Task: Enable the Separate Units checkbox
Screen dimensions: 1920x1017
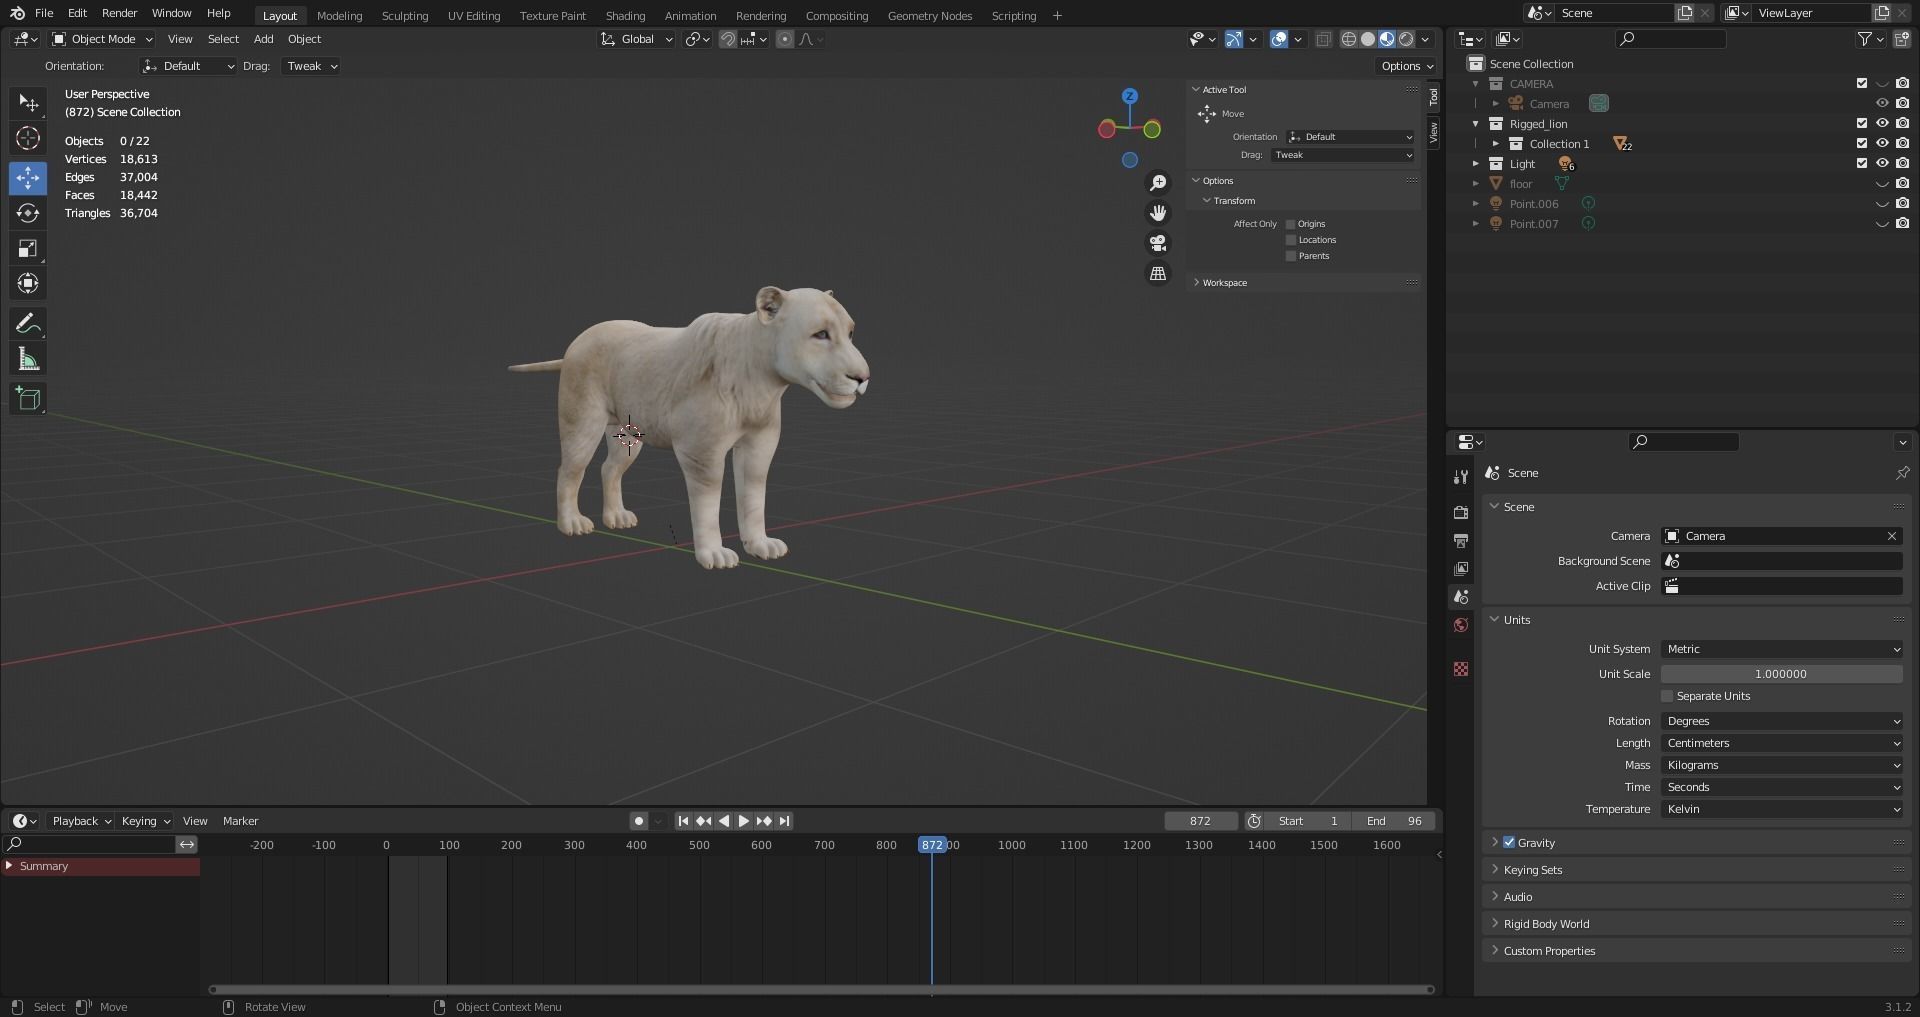Action: click(1667, 696)
